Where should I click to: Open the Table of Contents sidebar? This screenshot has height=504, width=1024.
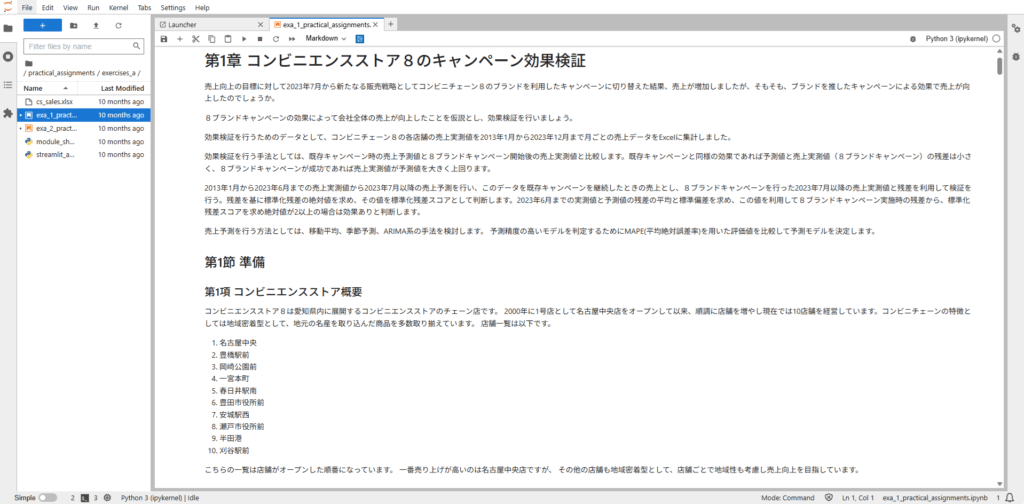pos(8,85)
